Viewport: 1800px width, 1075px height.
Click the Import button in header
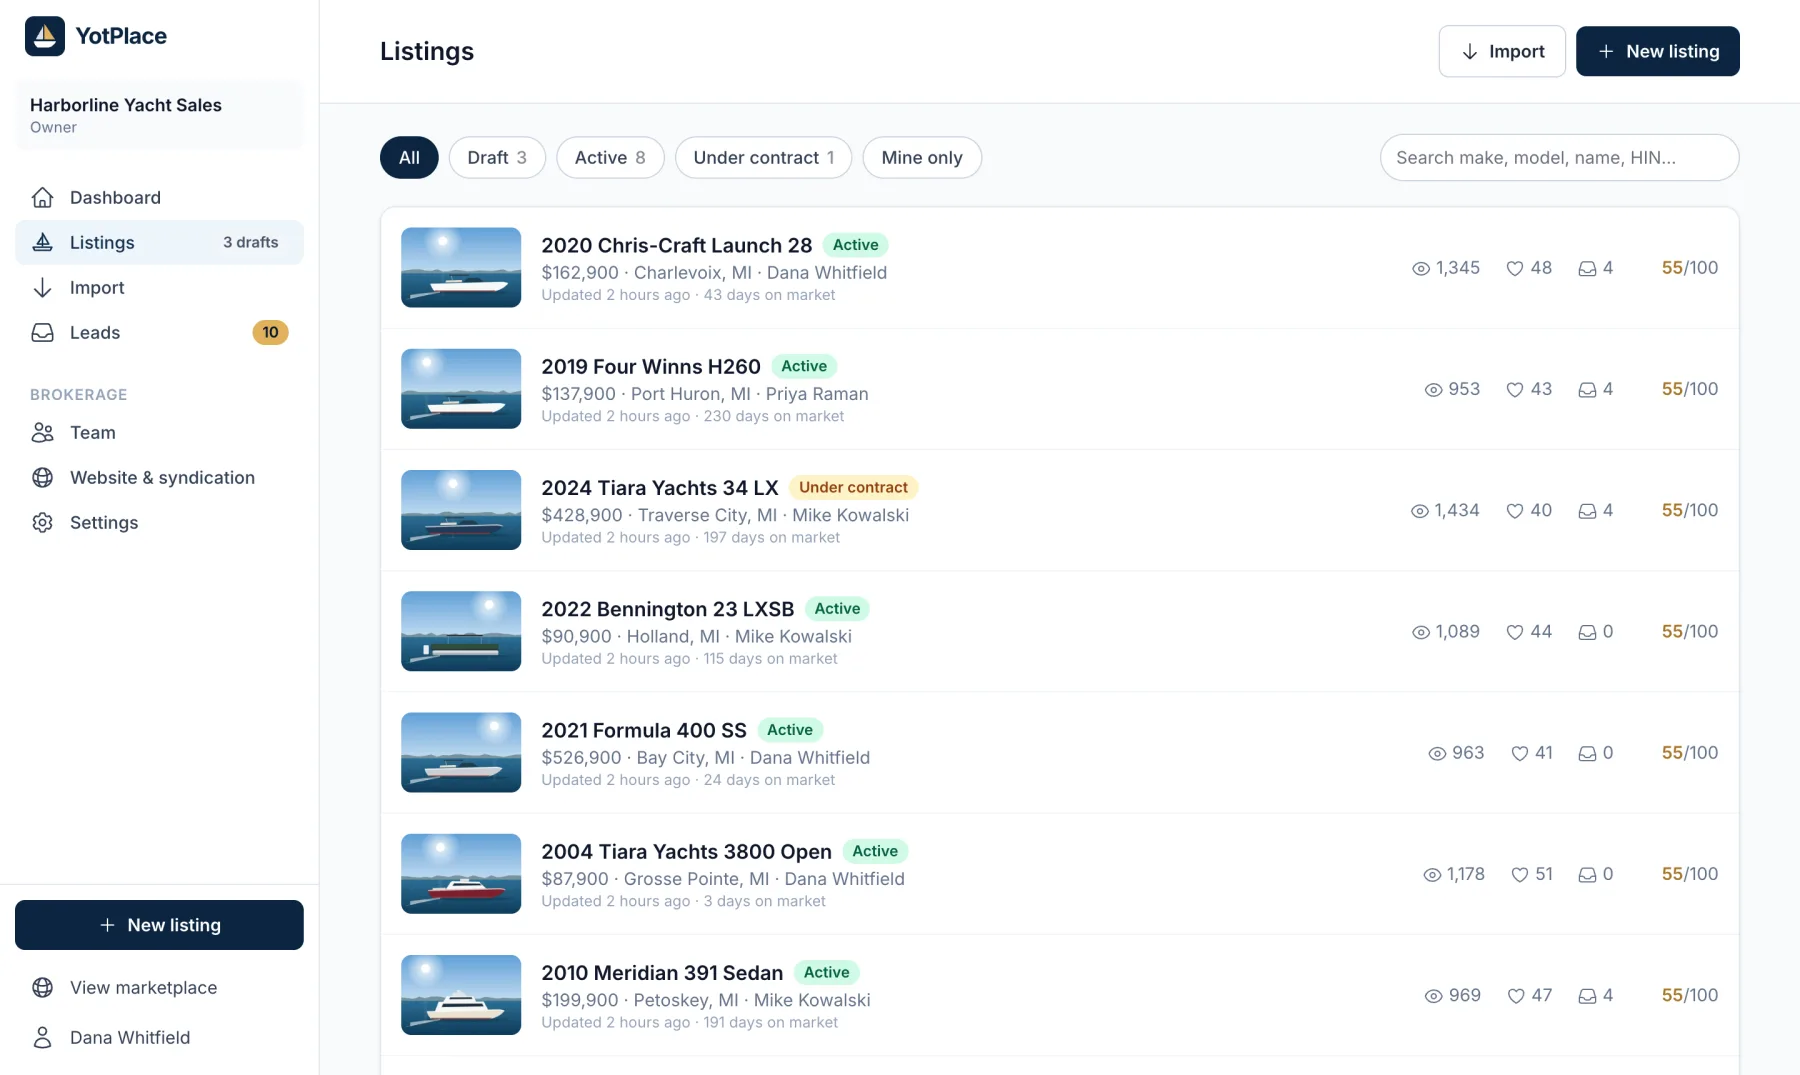point(1502,51)
